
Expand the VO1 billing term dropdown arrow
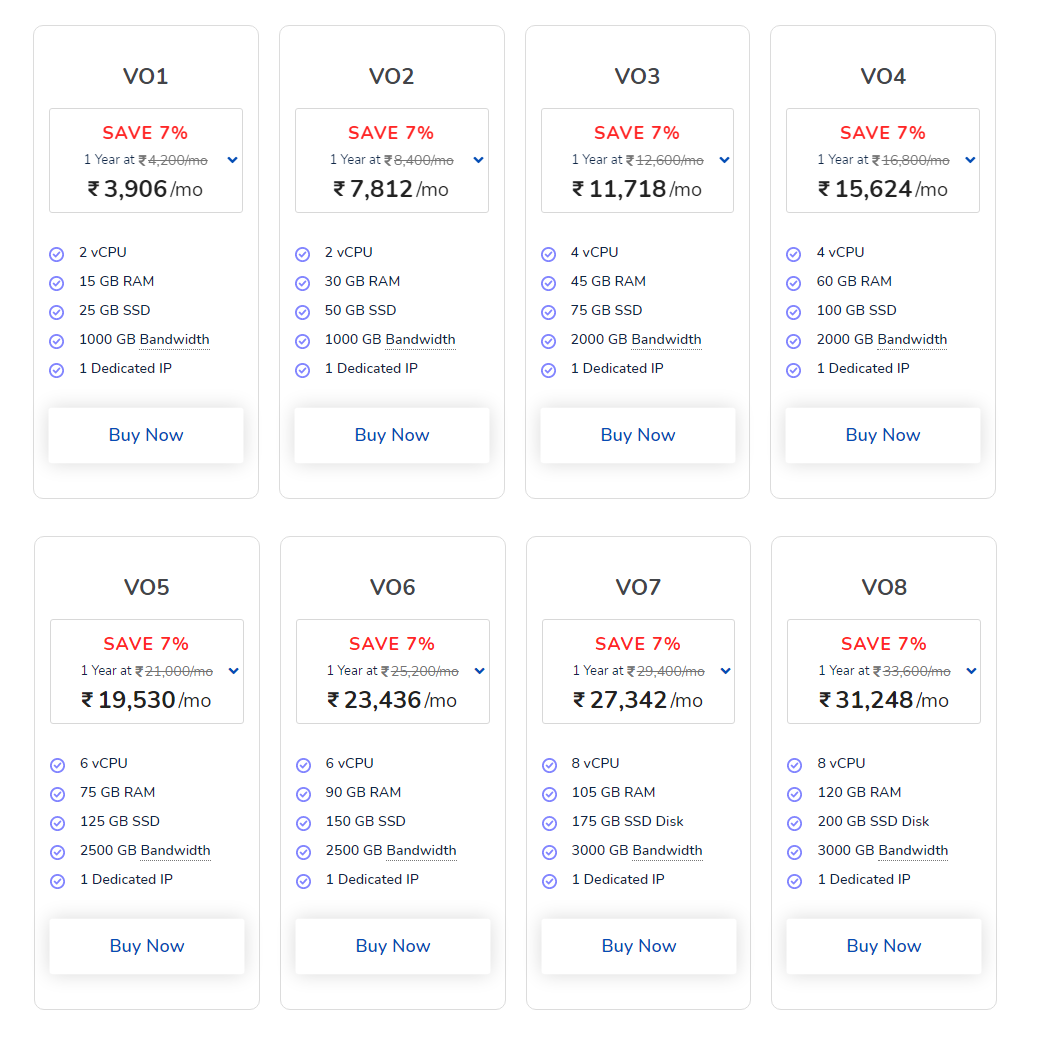[233, 160]
